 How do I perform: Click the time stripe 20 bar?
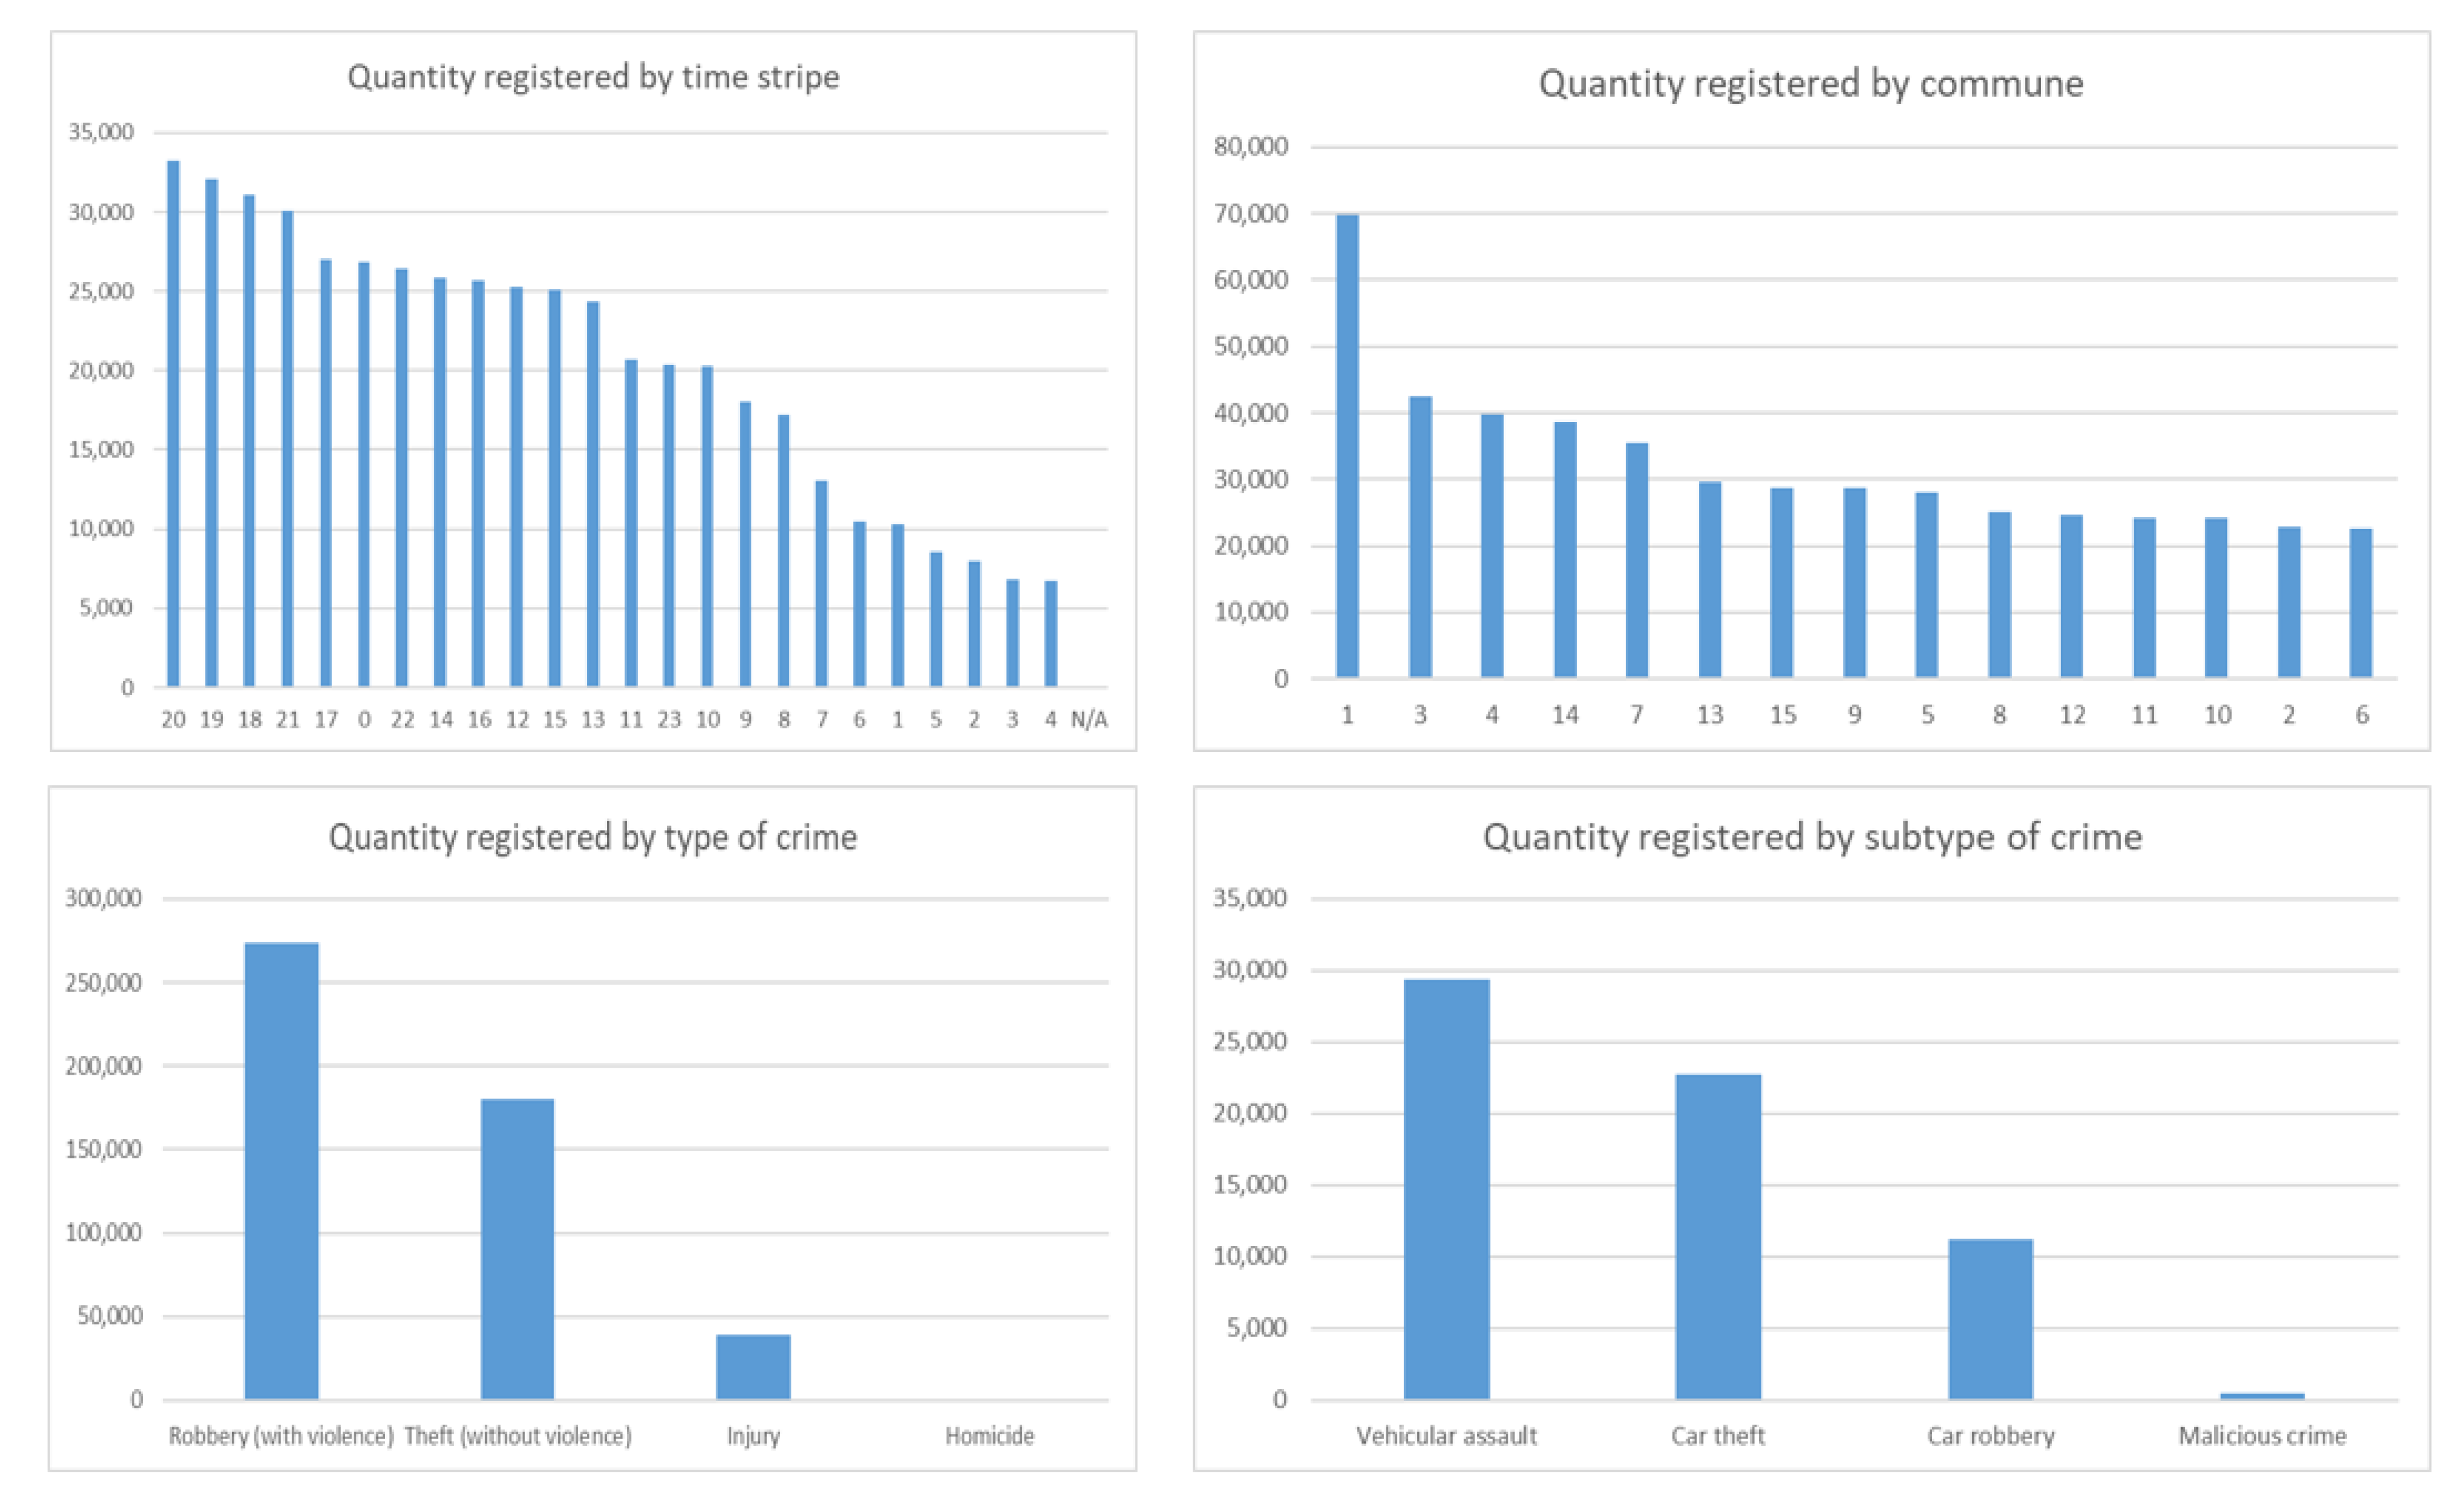[173, 423]
